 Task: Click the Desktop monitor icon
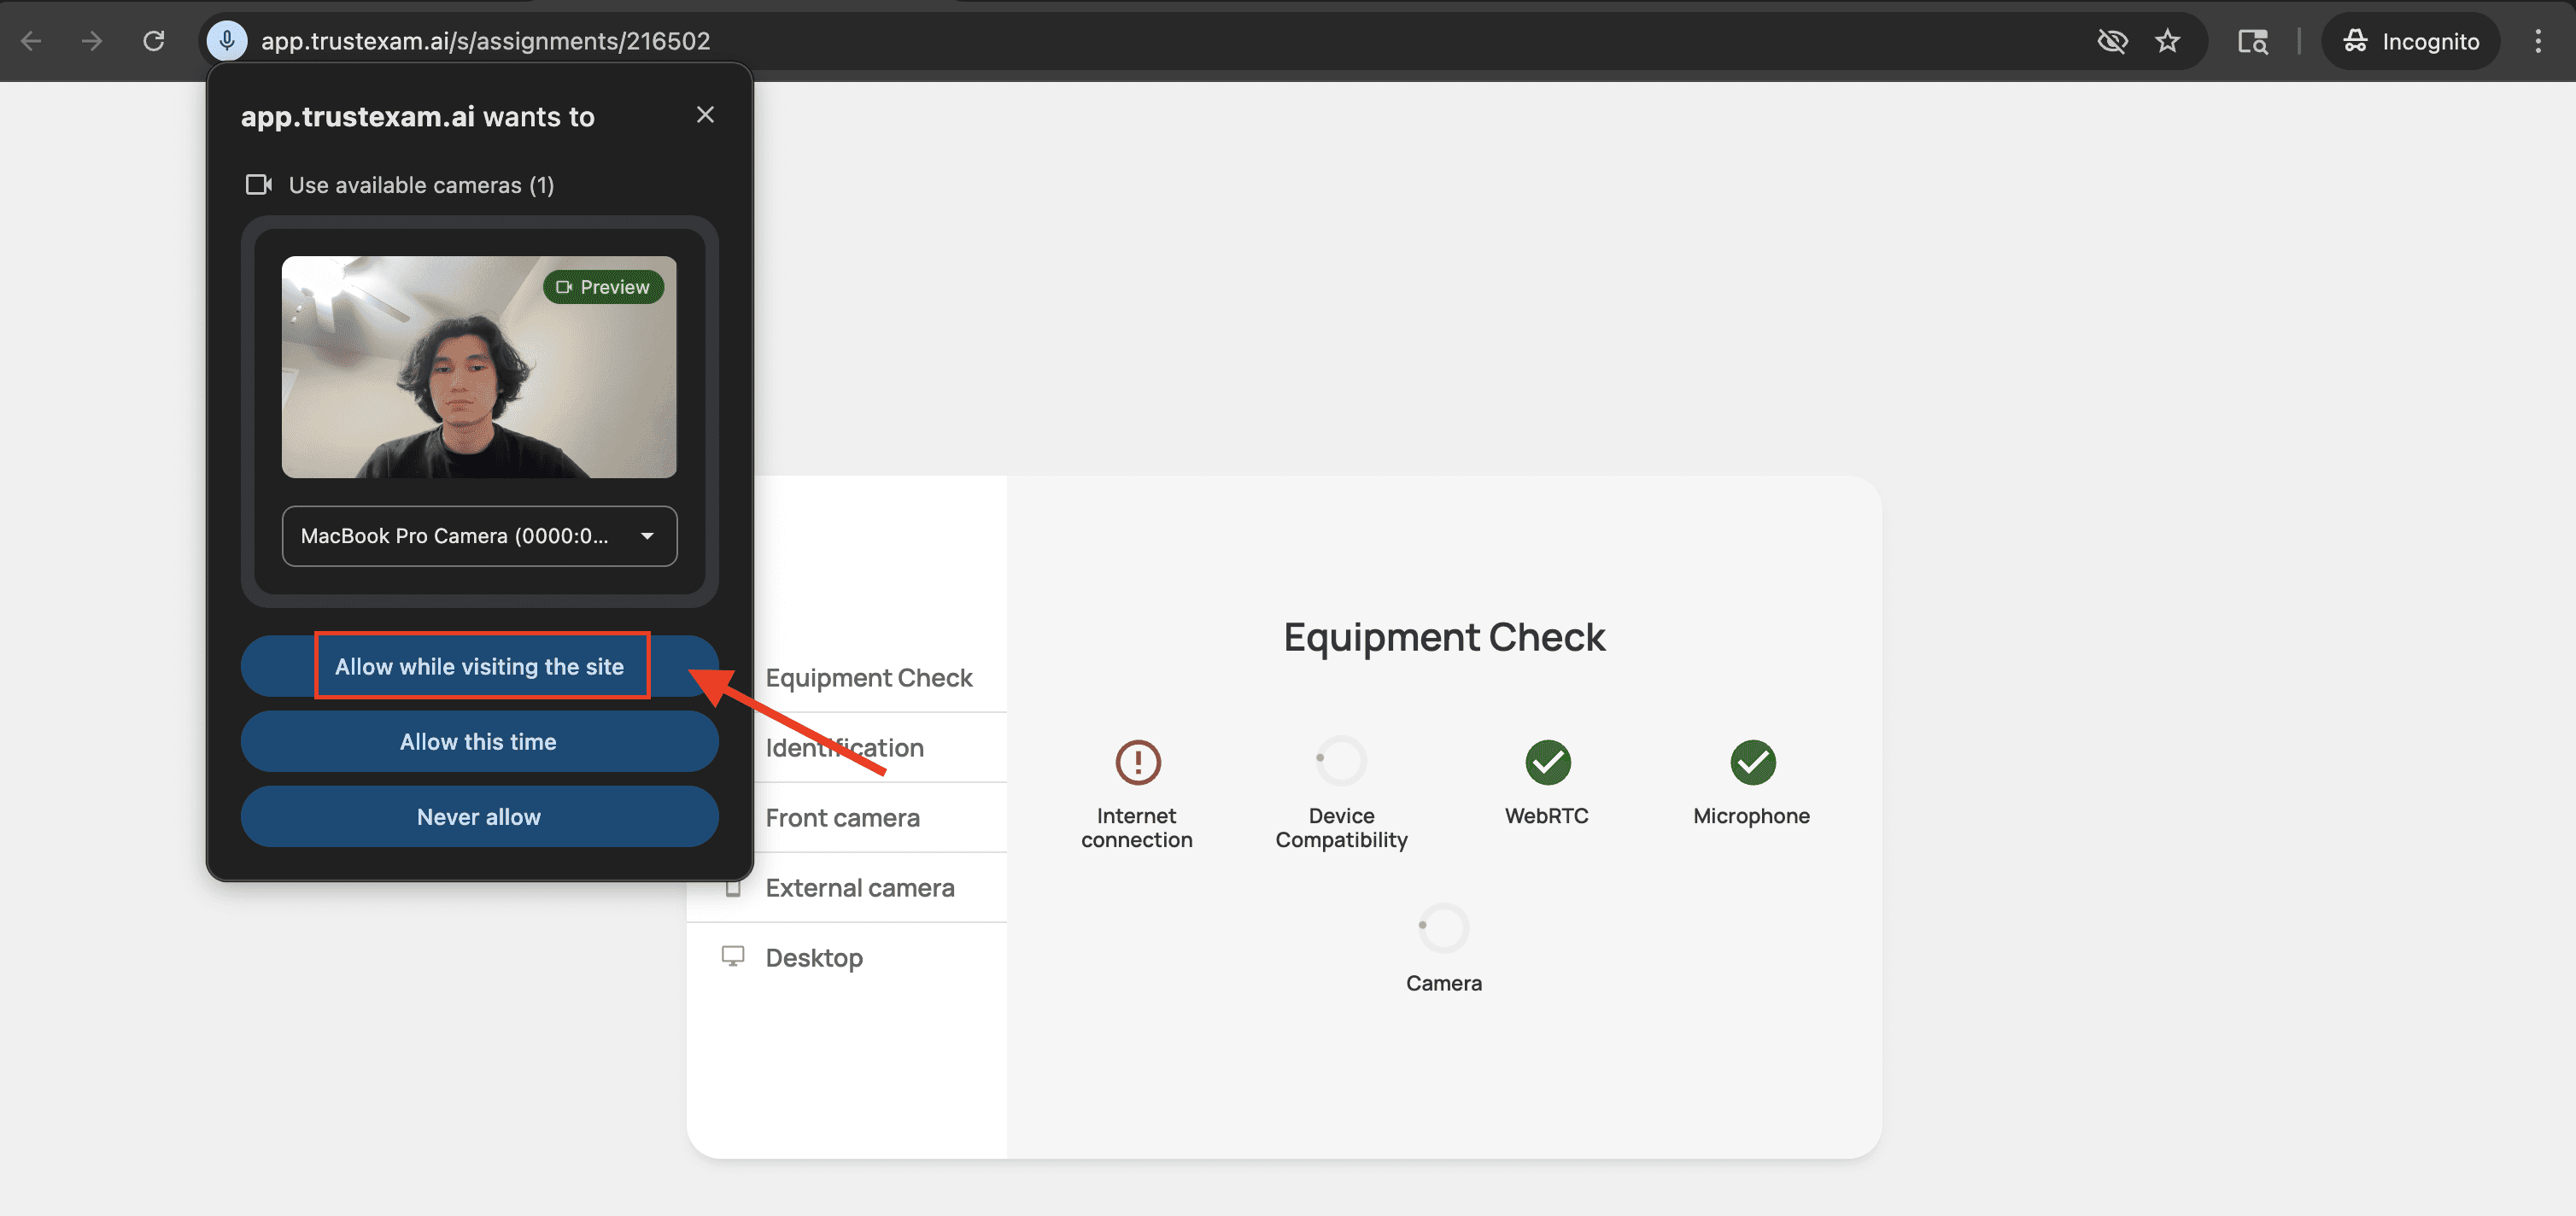733,957
